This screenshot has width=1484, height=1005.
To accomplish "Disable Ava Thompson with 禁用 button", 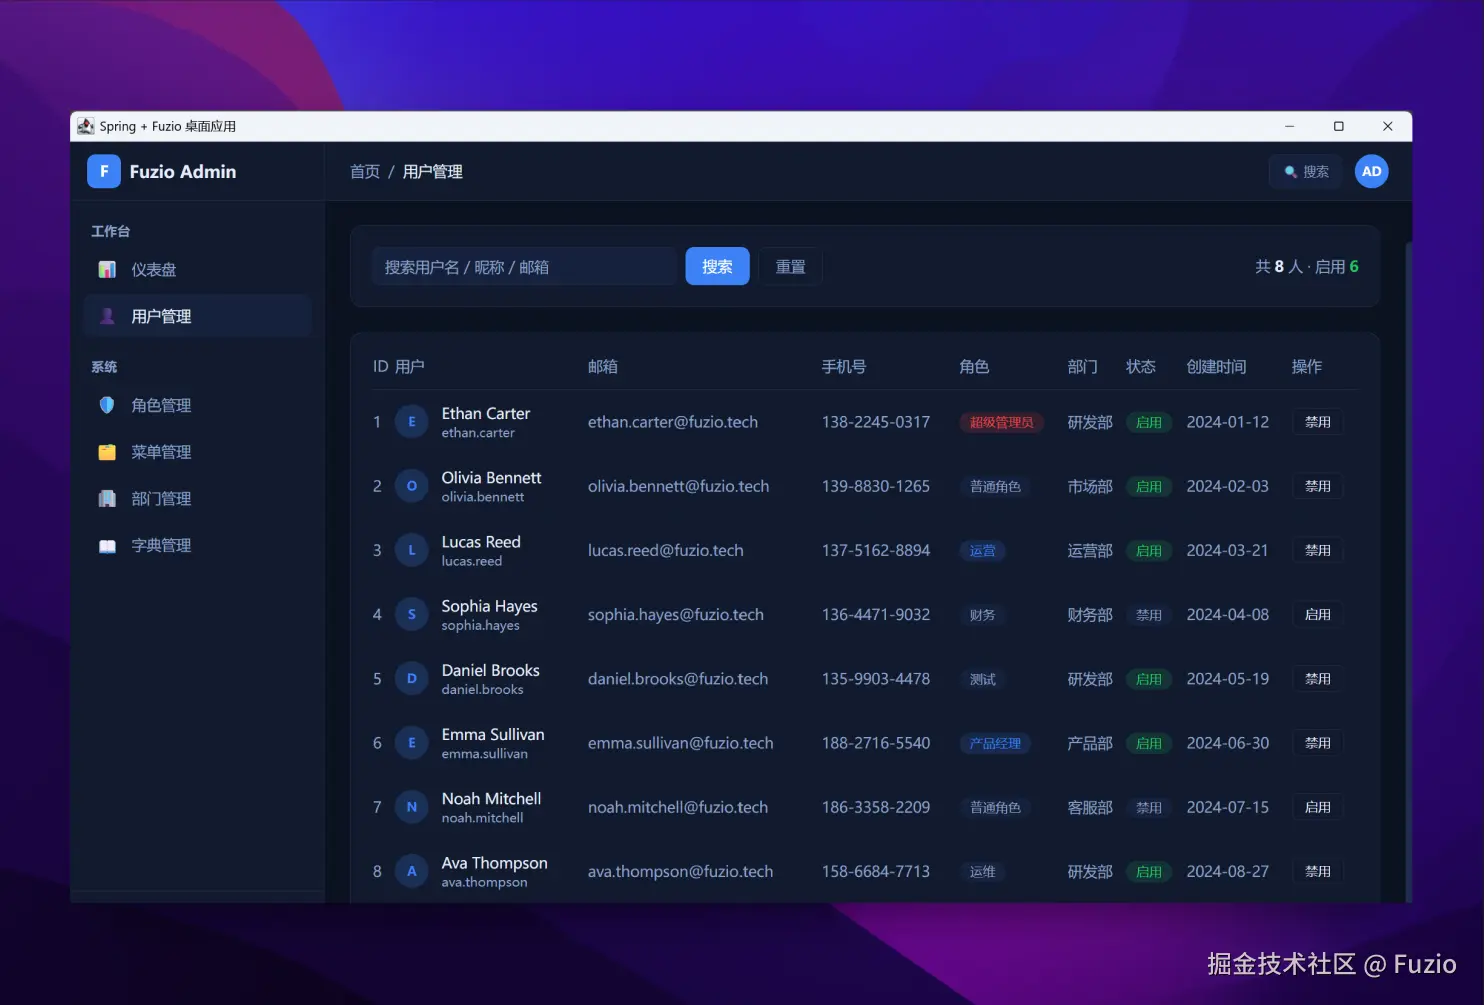I will coord(1317,871).
